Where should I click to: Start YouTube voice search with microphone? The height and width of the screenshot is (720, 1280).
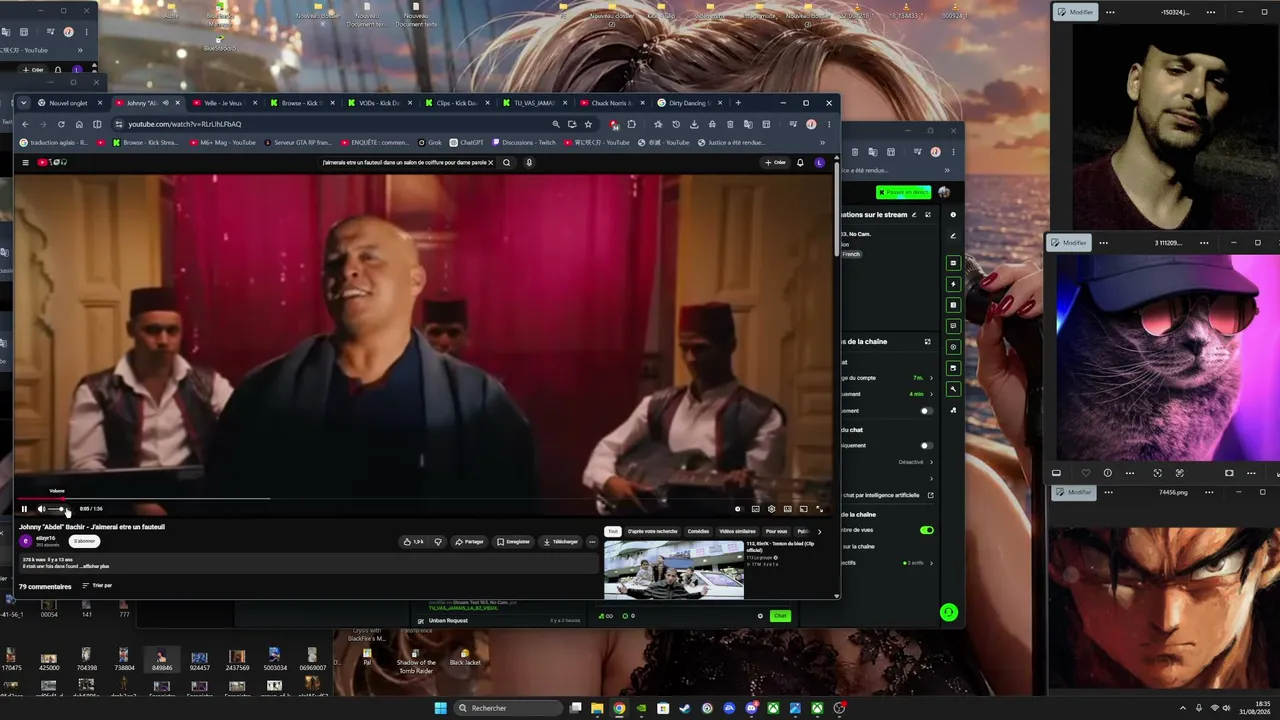[x=529, y=163]
